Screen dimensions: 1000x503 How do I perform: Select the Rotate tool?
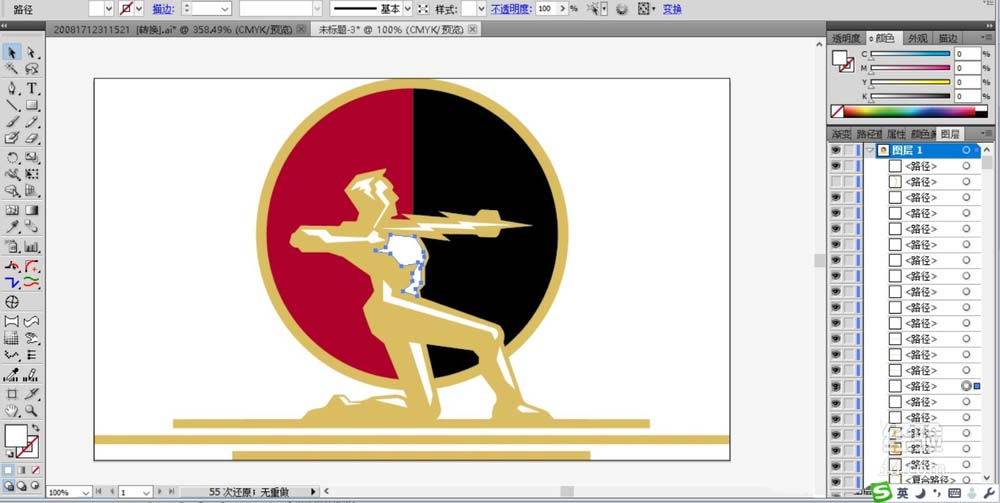[11, 157]
